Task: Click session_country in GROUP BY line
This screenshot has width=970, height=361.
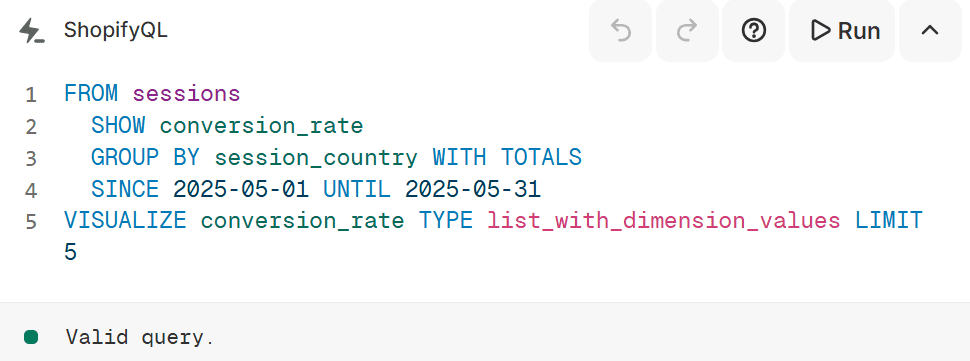Action: 316,158
